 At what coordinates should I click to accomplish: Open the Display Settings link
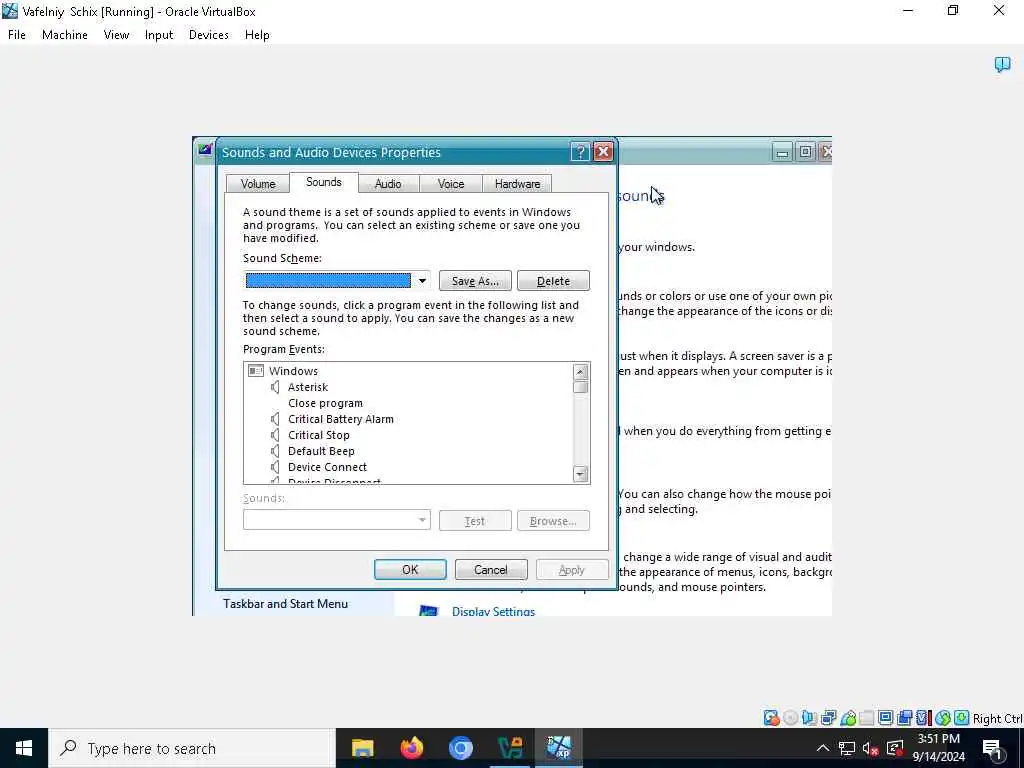coord(493,611)
